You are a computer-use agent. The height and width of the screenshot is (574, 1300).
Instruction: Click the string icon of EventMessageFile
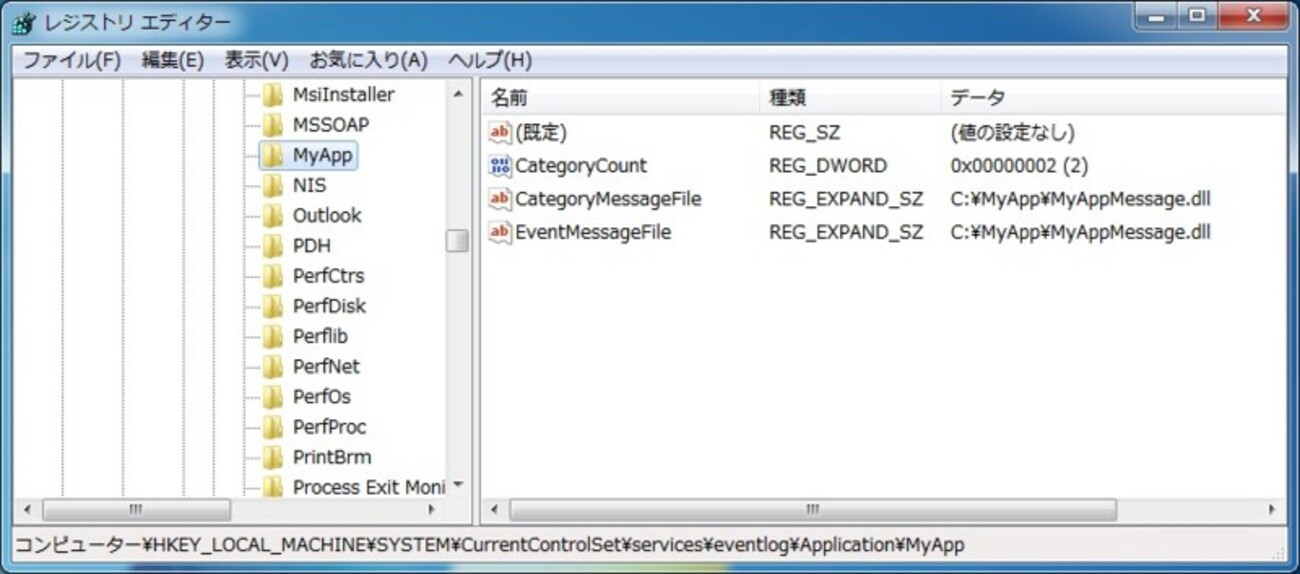tap(500, 233)
